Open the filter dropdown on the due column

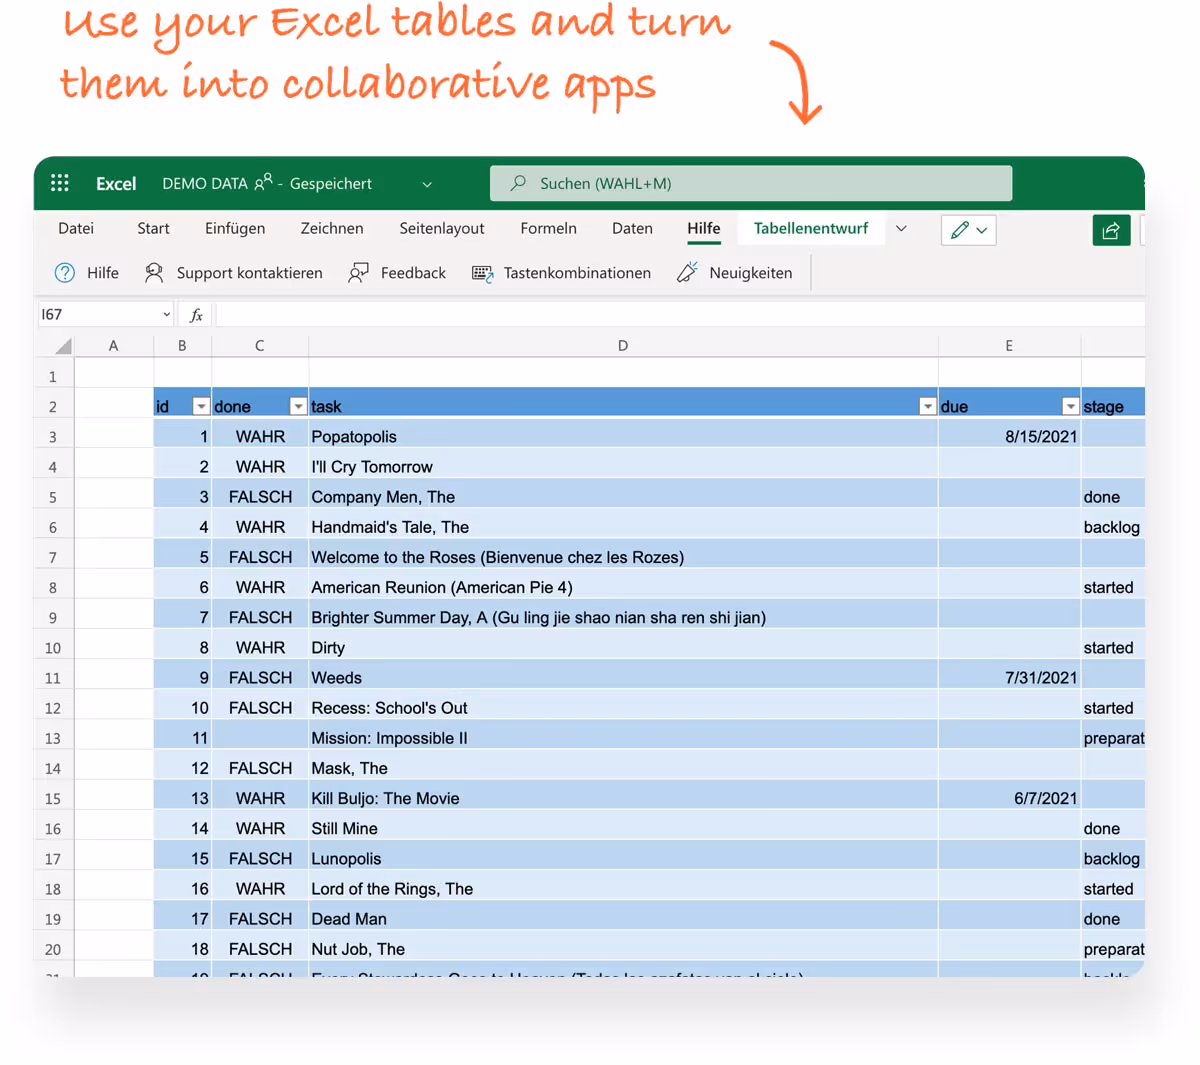pos(1070,406)
